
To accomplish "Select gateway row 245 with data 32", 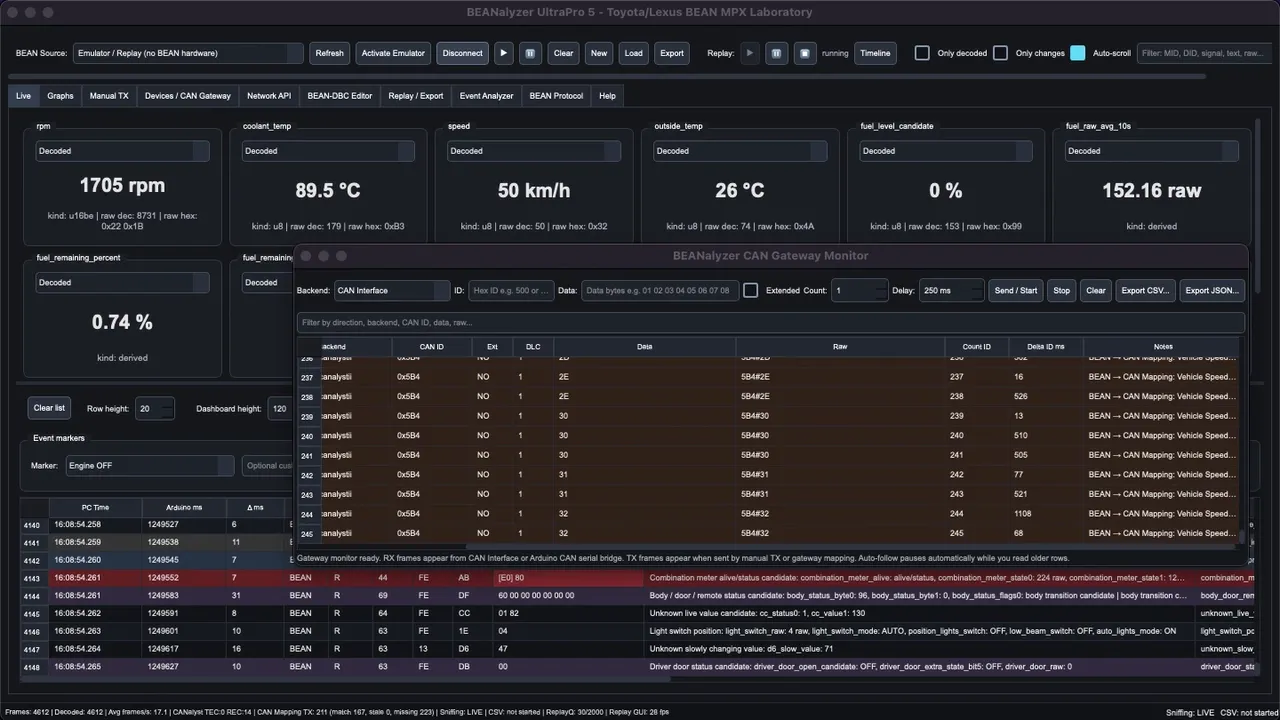I will (768, 533).
